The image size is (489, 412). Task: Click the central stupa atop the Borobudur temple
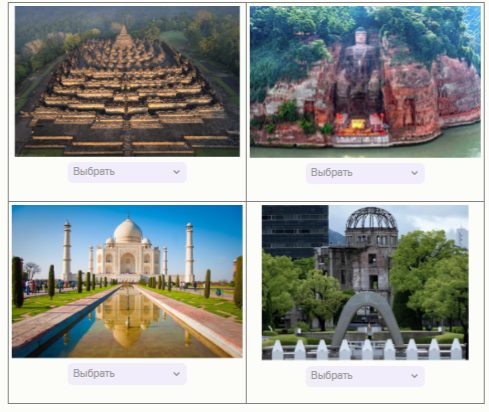[x=123, y=38]
